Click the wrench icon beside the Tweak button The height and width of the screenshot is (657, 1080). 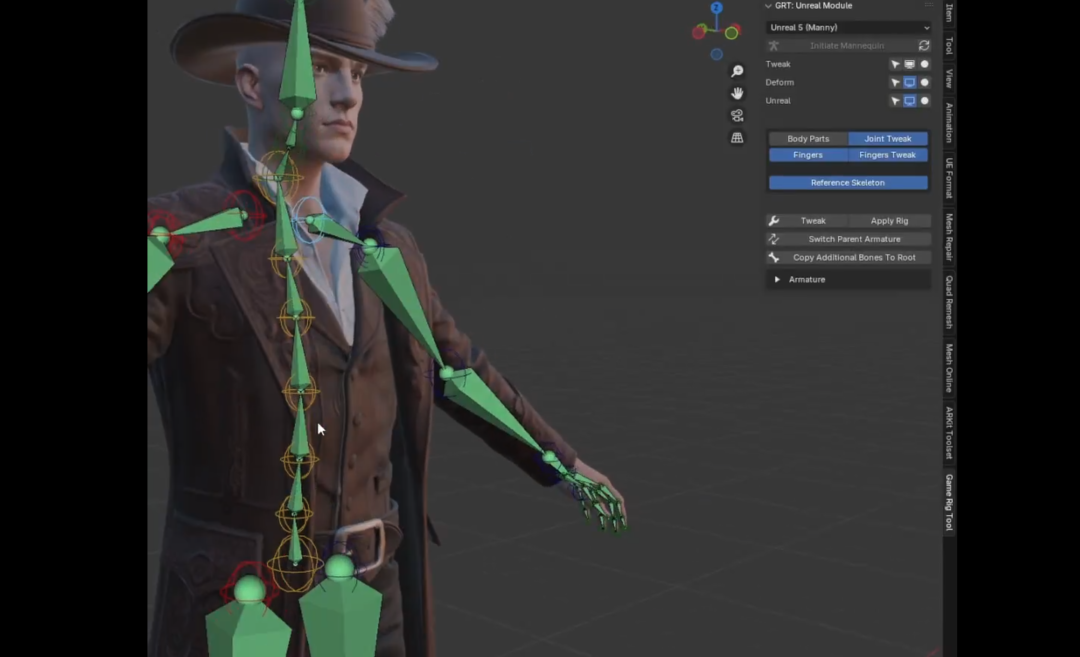(x=772, y=220)
